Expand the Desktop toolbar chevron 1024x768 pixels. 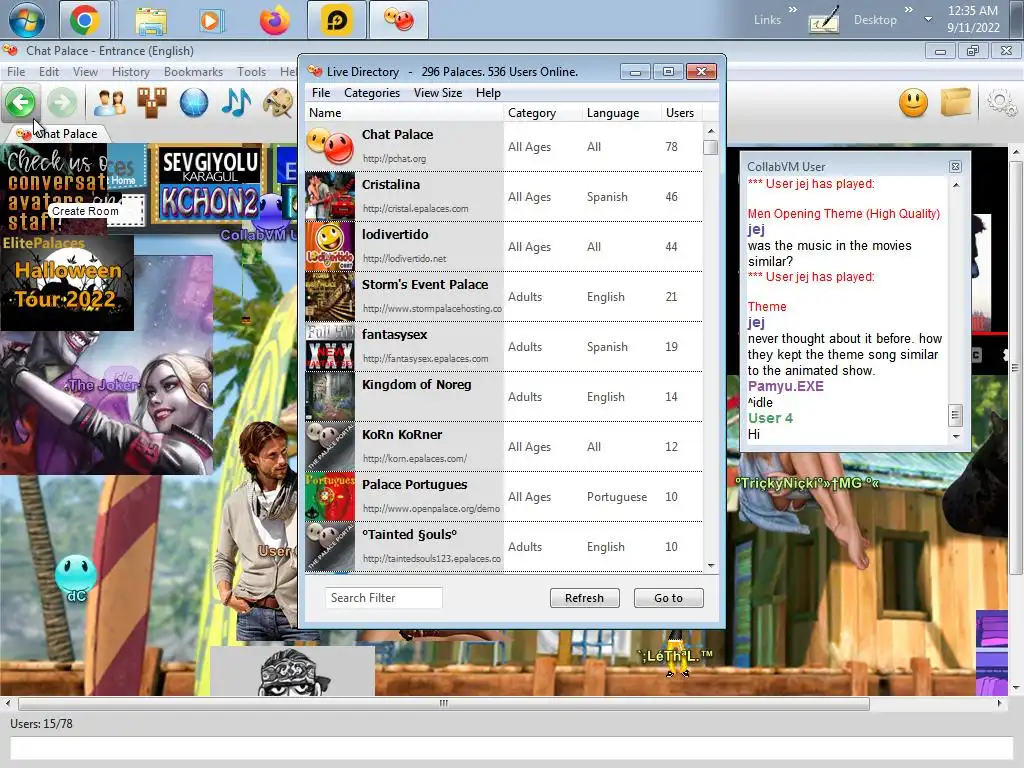pos(908,10)
